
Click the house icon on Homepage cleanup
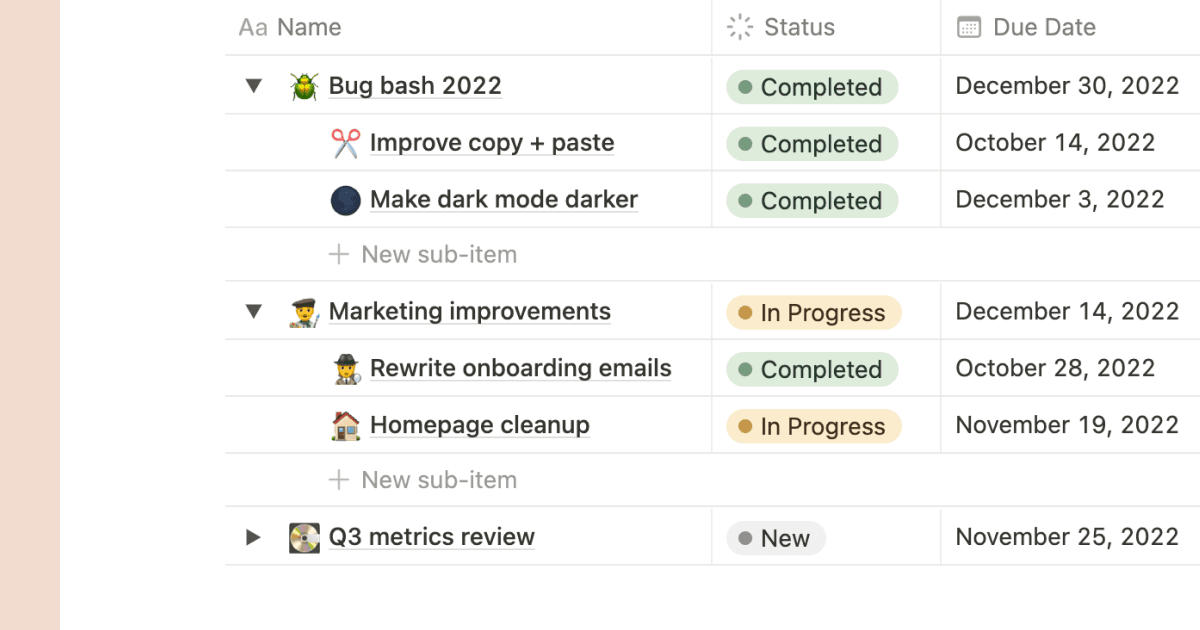tap(344, 425)
